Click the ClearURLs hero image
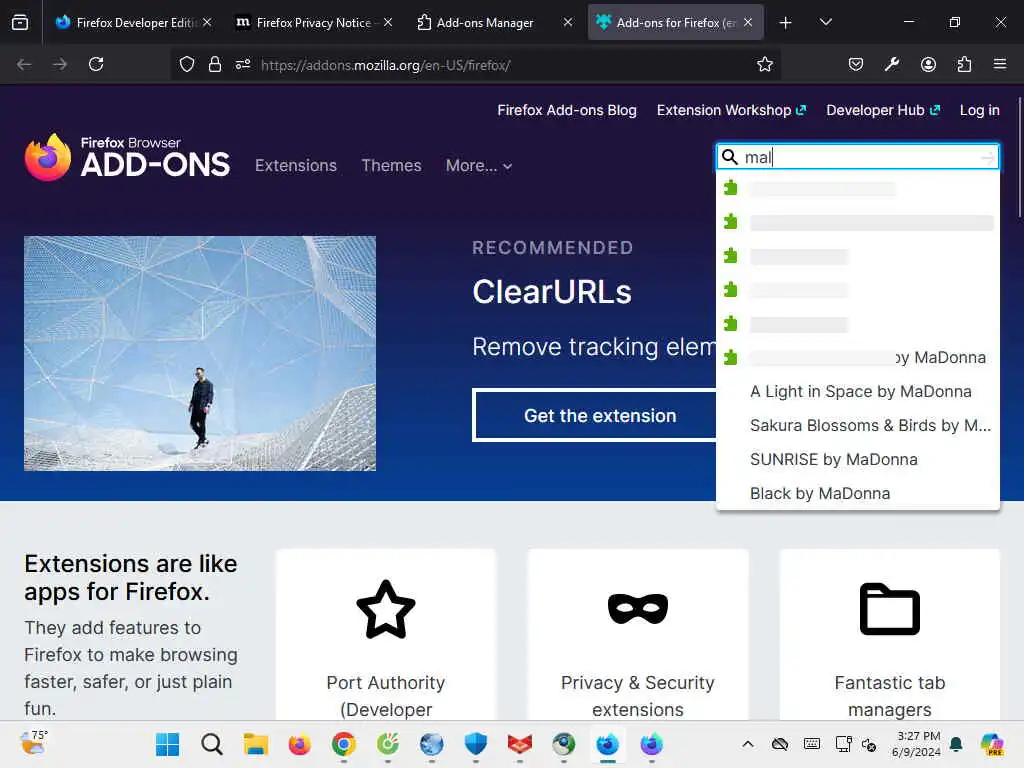 point(200,353)
